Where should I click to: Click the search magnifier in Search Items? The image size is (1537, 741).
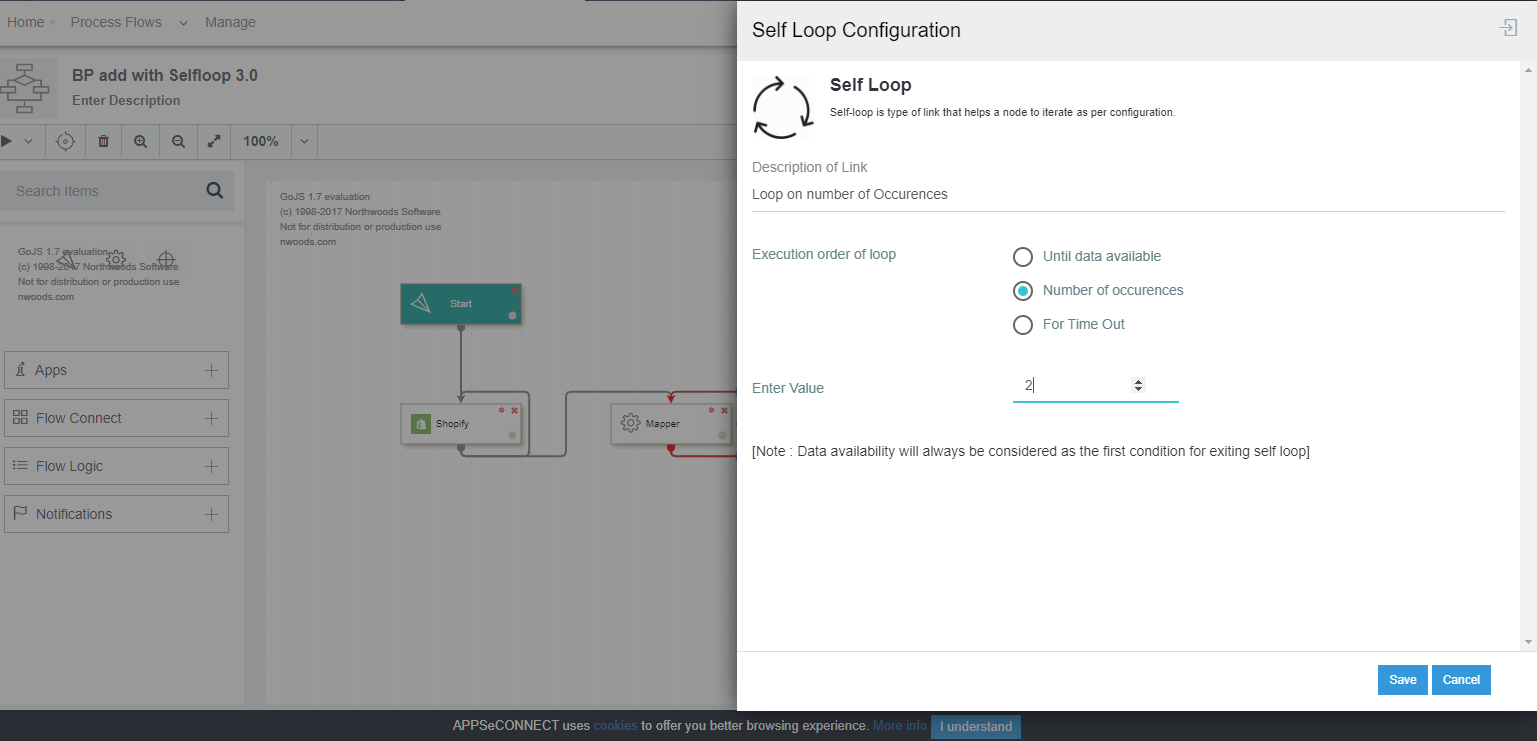click(214, 189)
